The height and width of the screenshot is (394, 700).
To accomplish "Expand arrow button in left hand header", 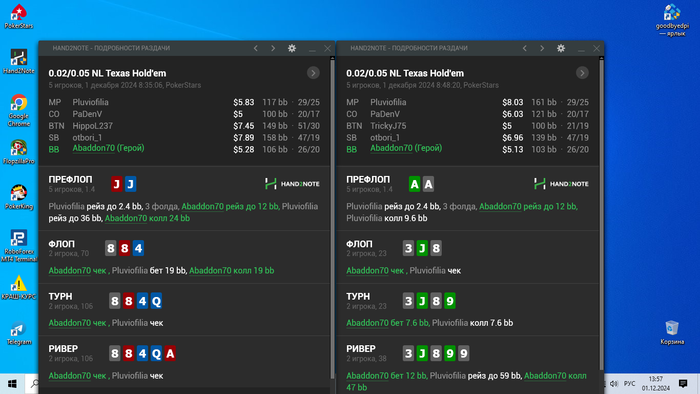I will click(x=313, y=73).
